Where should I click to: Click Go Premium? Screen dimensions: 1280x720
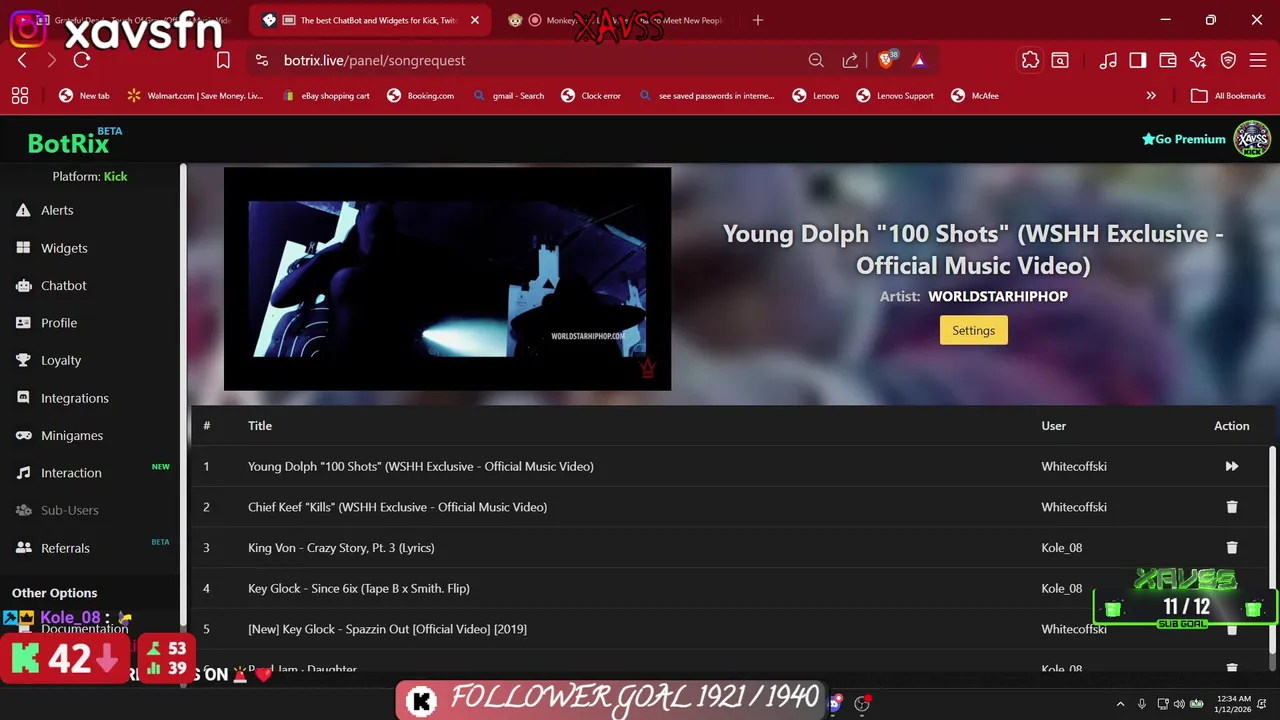1183,139
